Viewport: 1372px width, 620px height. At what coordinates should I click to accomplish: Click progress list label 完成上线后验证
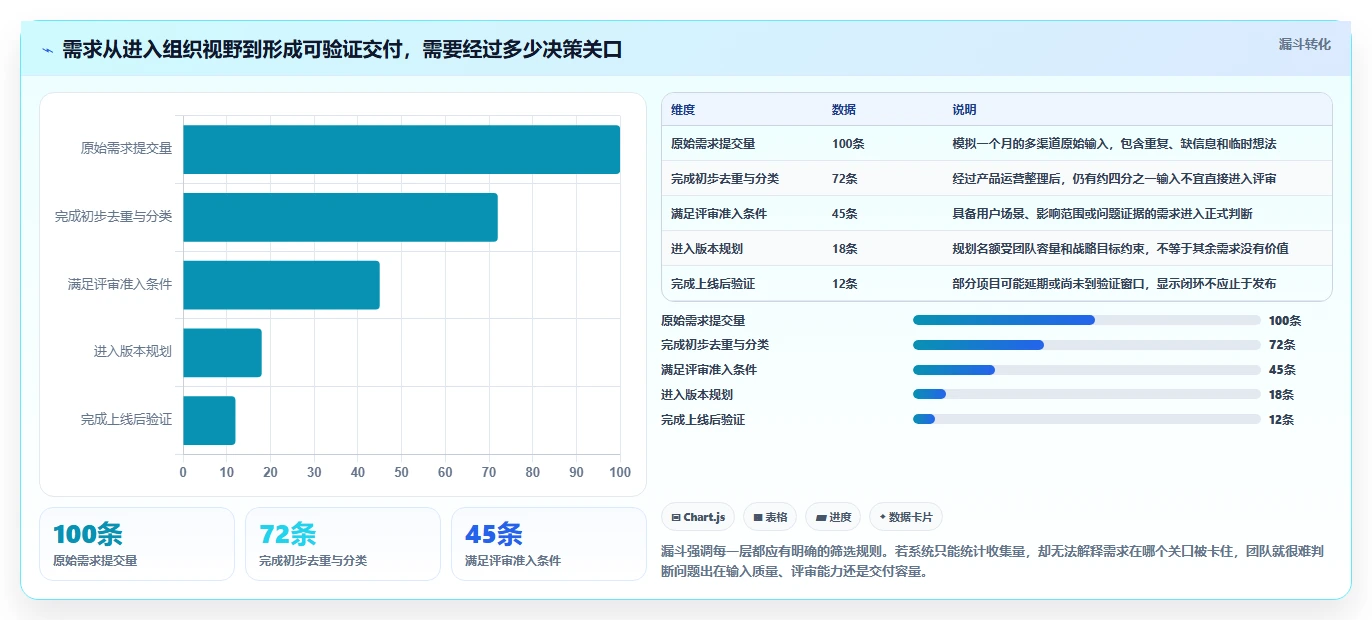[703, 420]
